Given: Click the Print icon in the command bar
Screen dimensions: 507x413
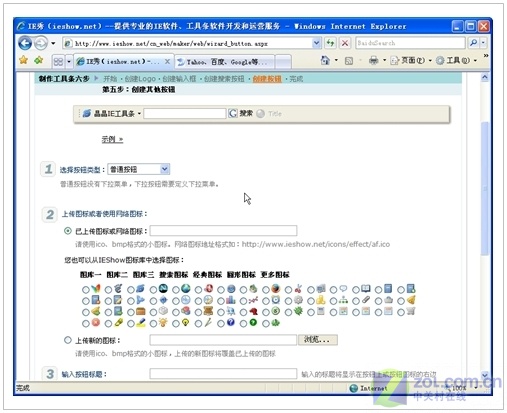Looking at the screenshot, I should click(374, 60).
